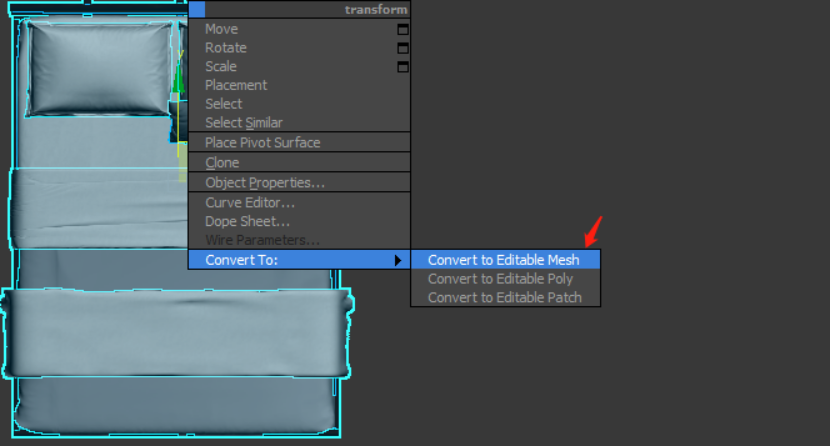
Task: Open Object Properties dialog
Action: point(299,183)
